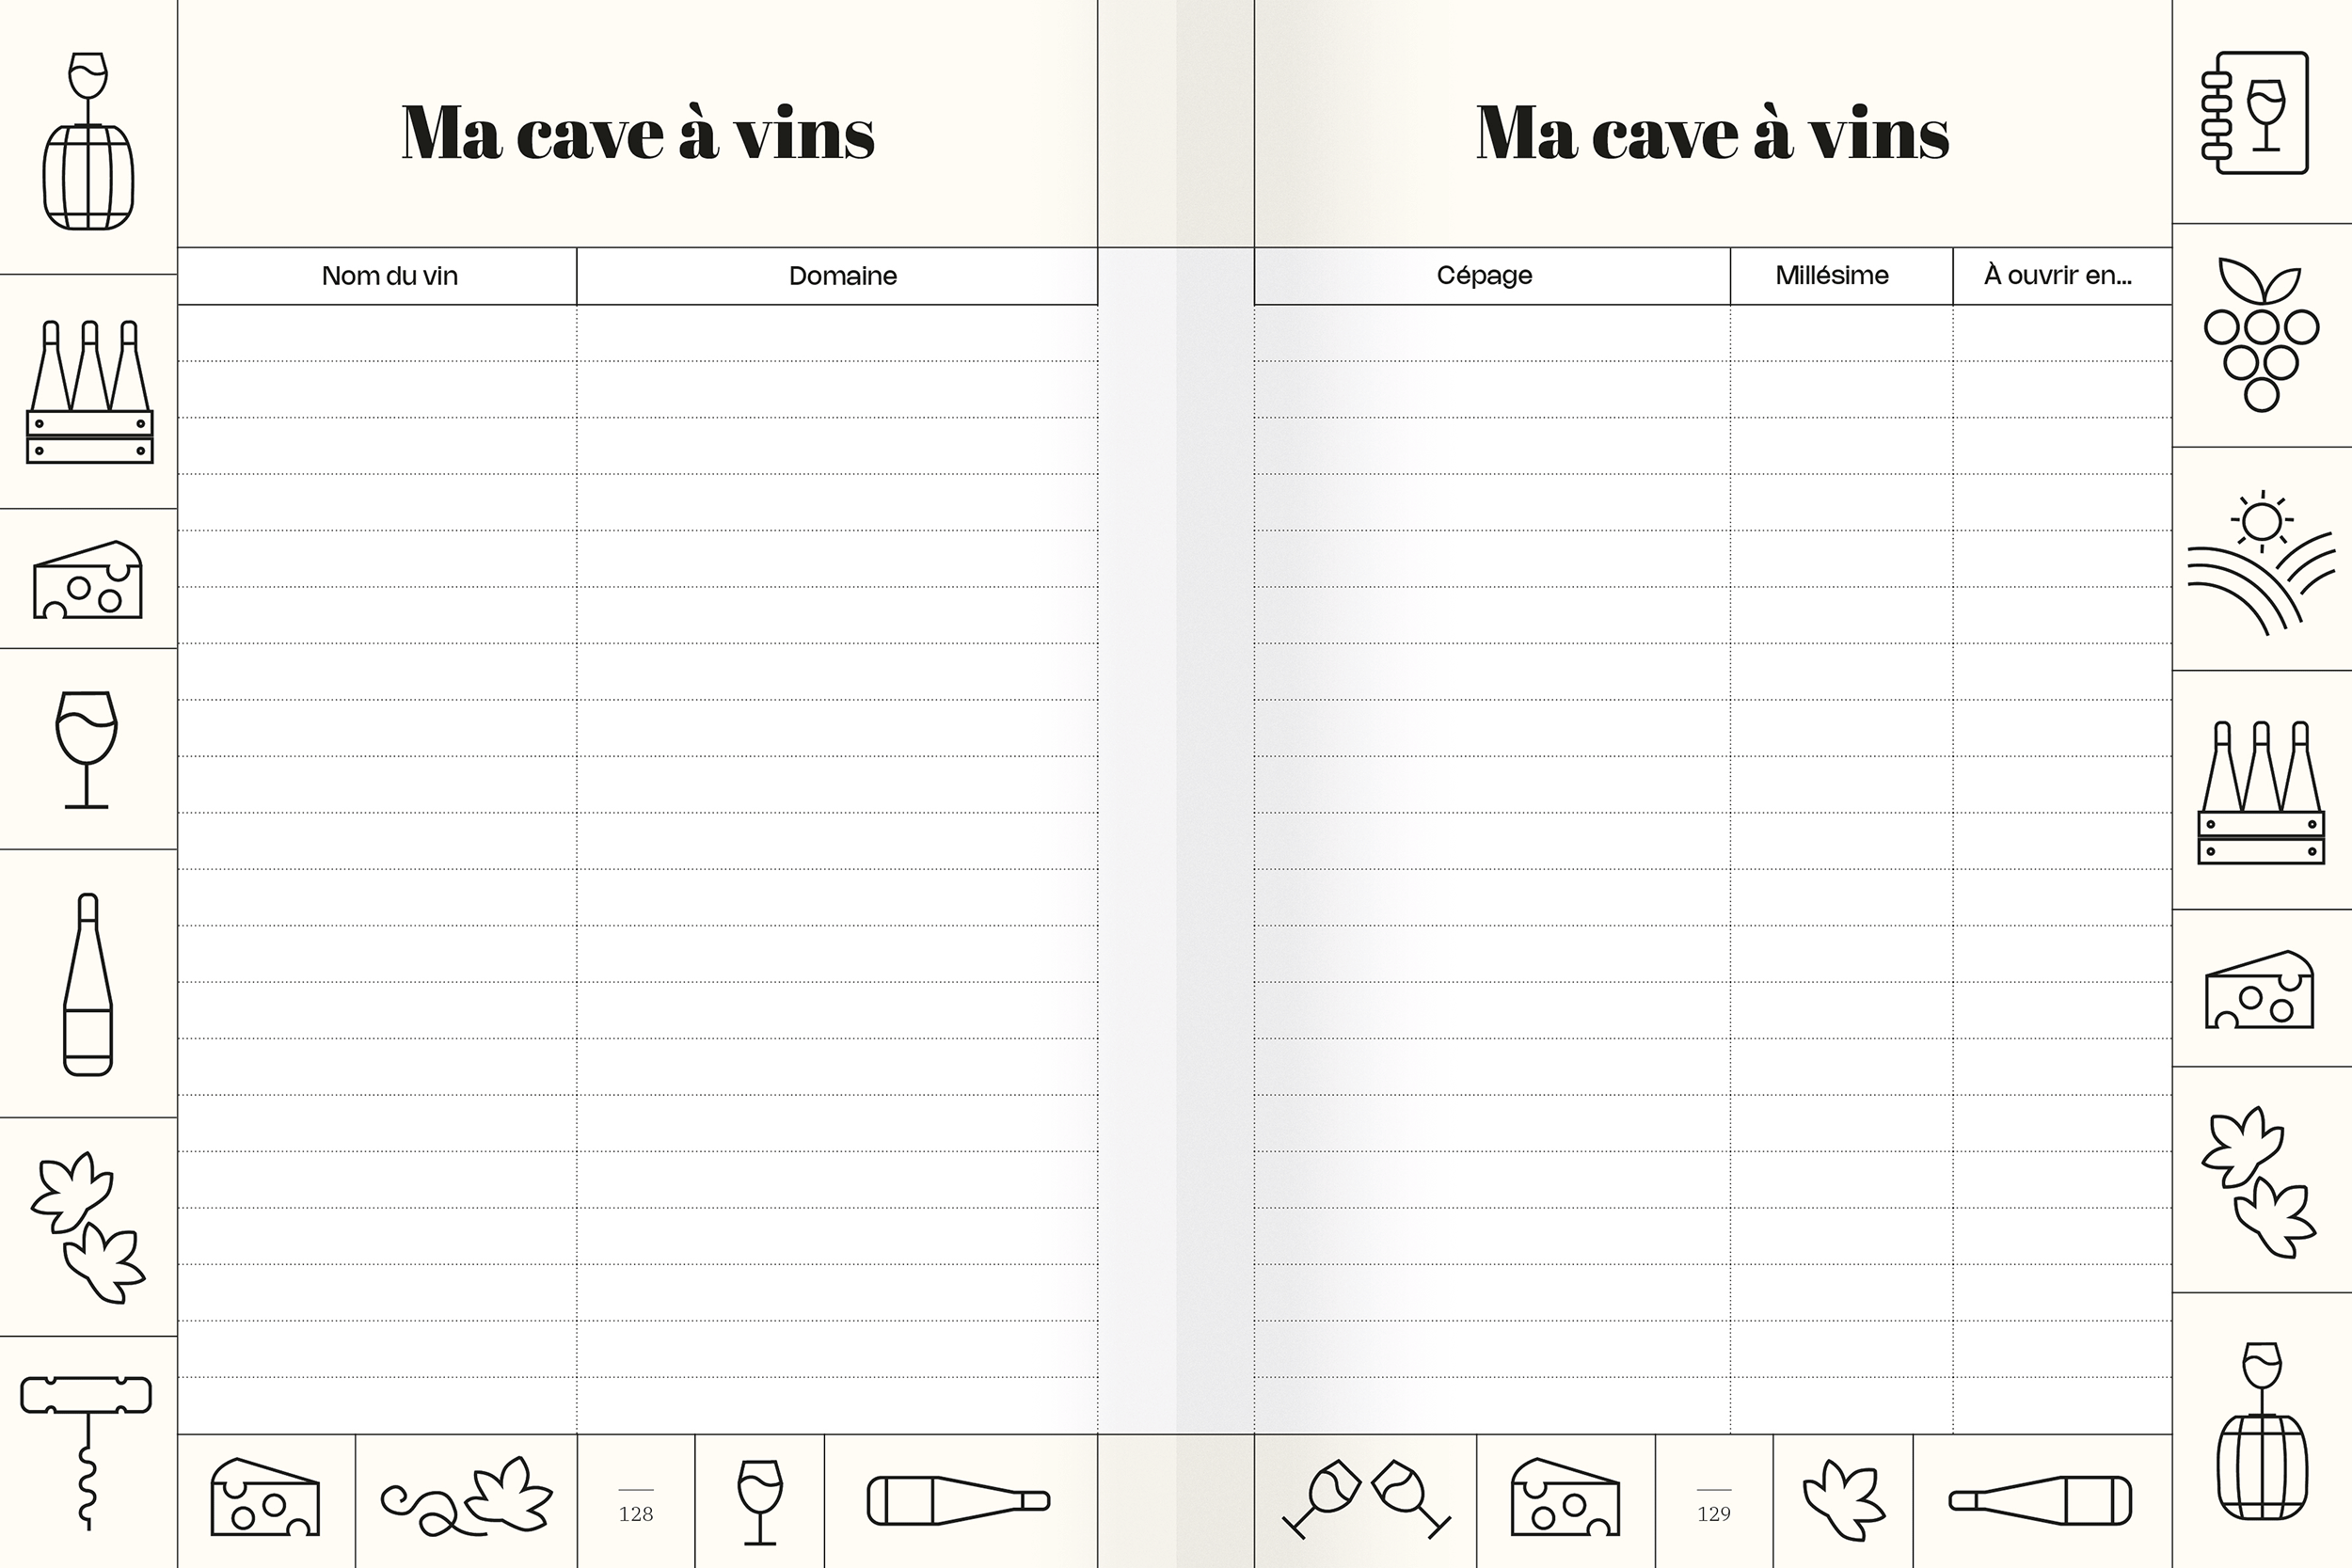The image size is (2352, 1568).
Task: Click the single vine leaf beside page number 129
Action: [1843, 1500]
